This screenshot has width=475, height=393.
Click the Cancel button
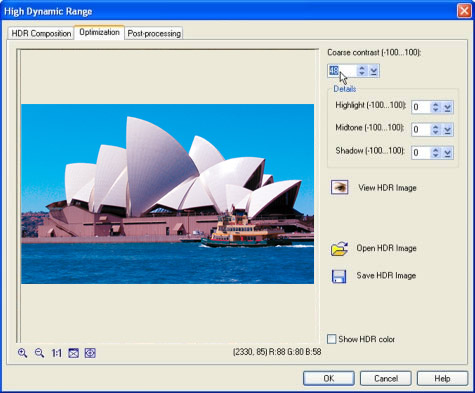pyautogui.click(x=386, y=378)
